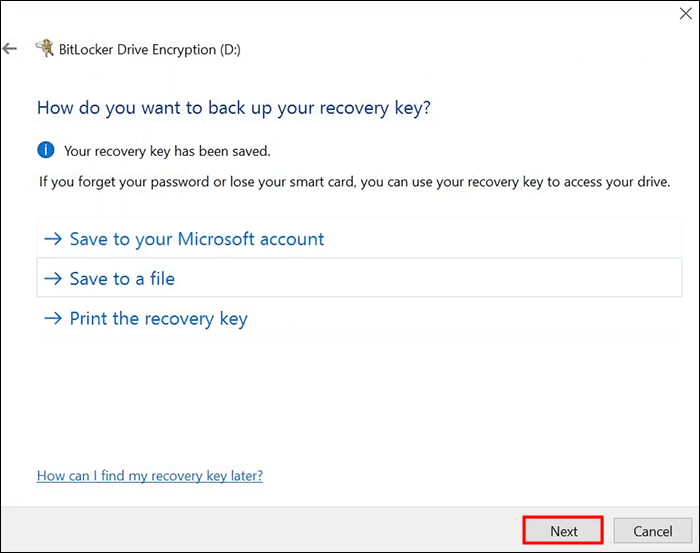This screenshot has height=553, width=700.
Task: Click the blue information icon
Action: (x=45, y=151)
